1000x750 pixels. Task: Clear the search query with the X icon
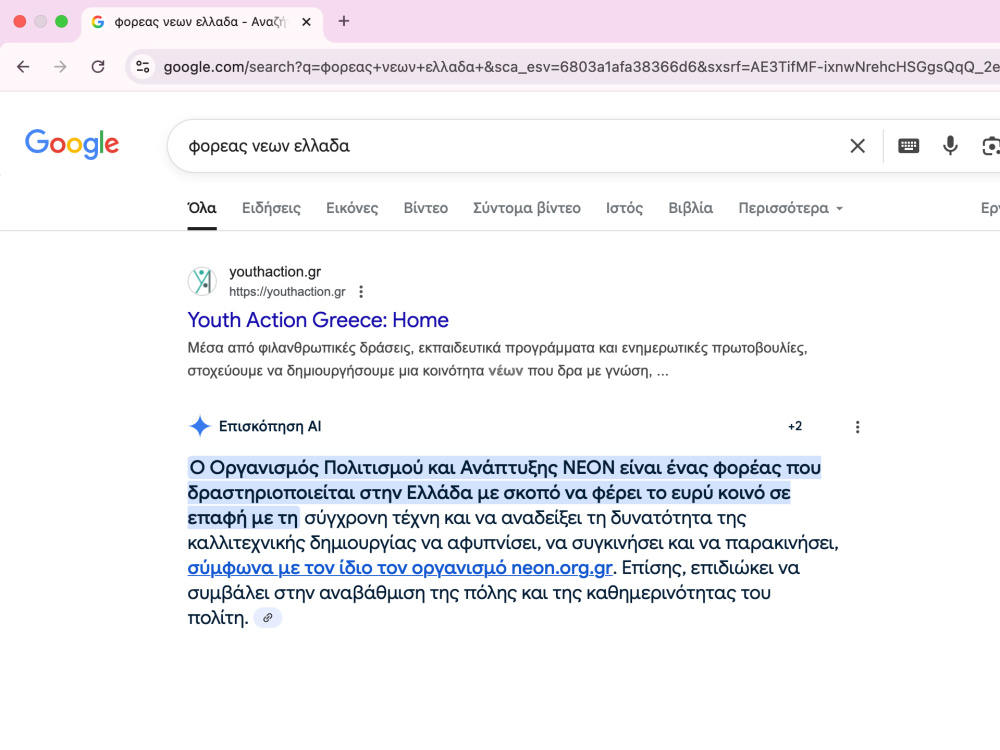tap(858, 146)
